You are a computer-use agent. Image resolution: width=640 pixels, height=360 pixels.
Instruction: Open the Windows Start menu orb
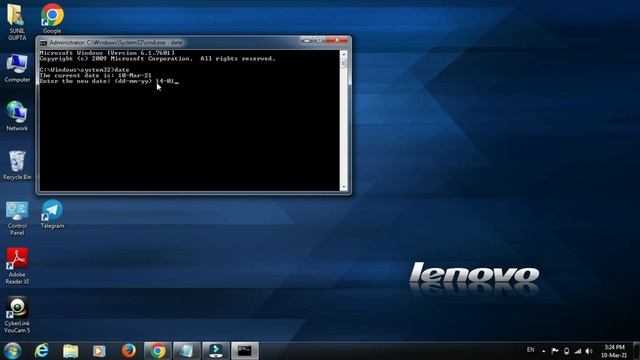(12, 351)
